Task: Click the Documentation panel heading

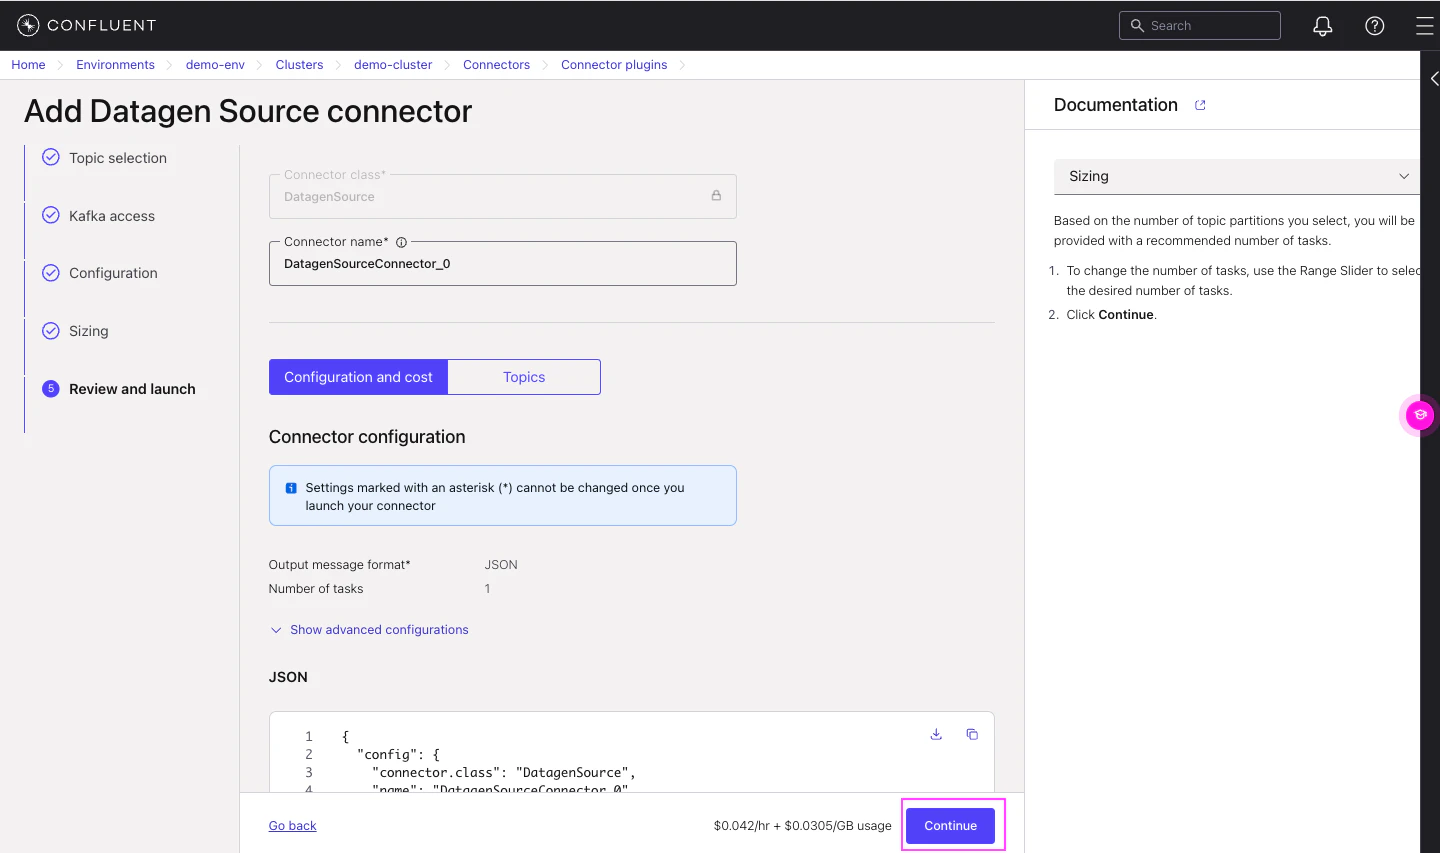Action: tap(1116, 105)
